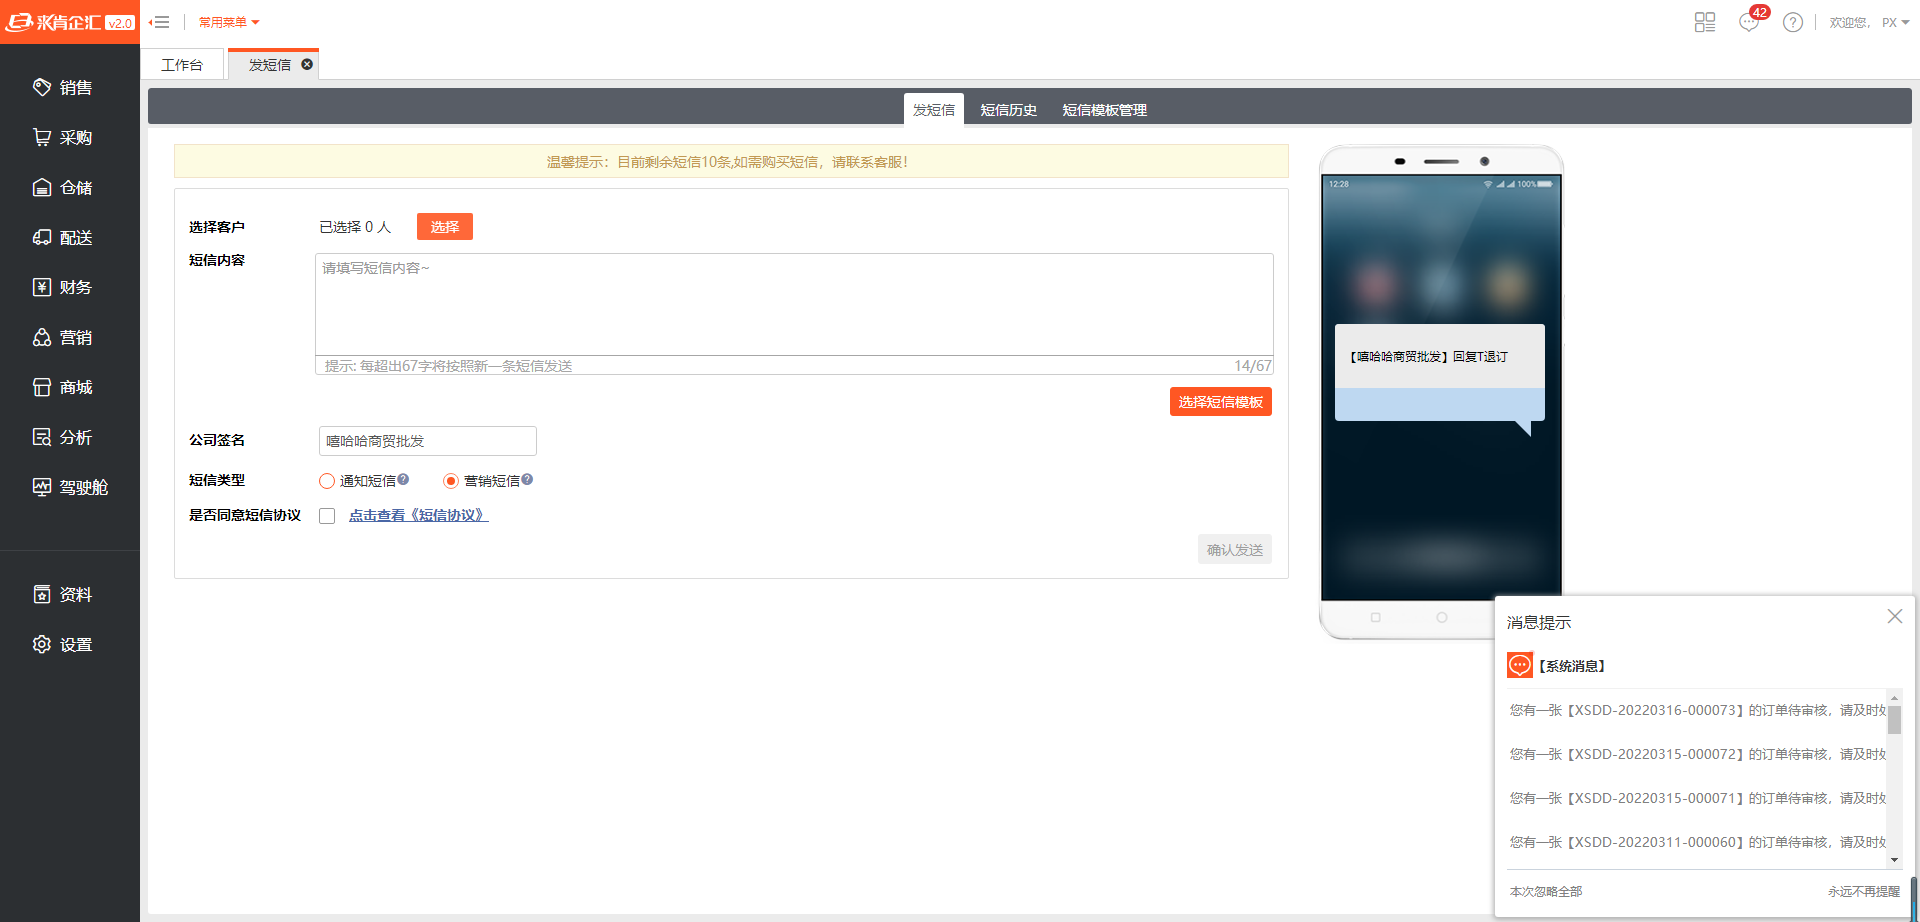The width and height of the screenshot is (1920, 922).
Task: Collapse the sidebar with the menu toggle icon
Action: 159,22
